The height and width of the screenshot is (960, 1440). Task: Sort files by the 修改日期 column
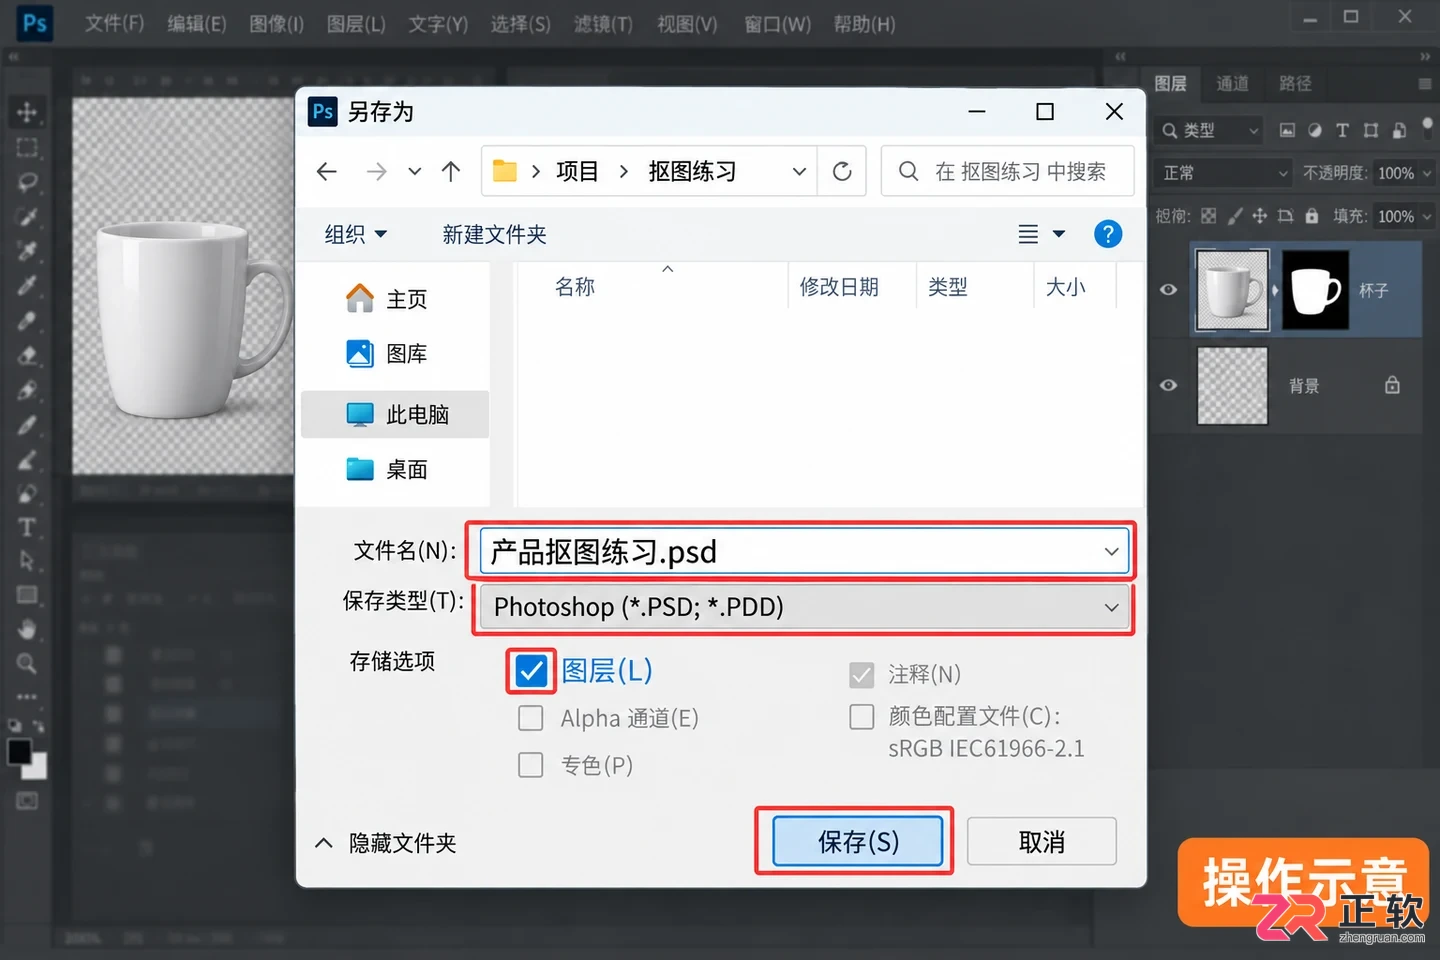(839, 287)
